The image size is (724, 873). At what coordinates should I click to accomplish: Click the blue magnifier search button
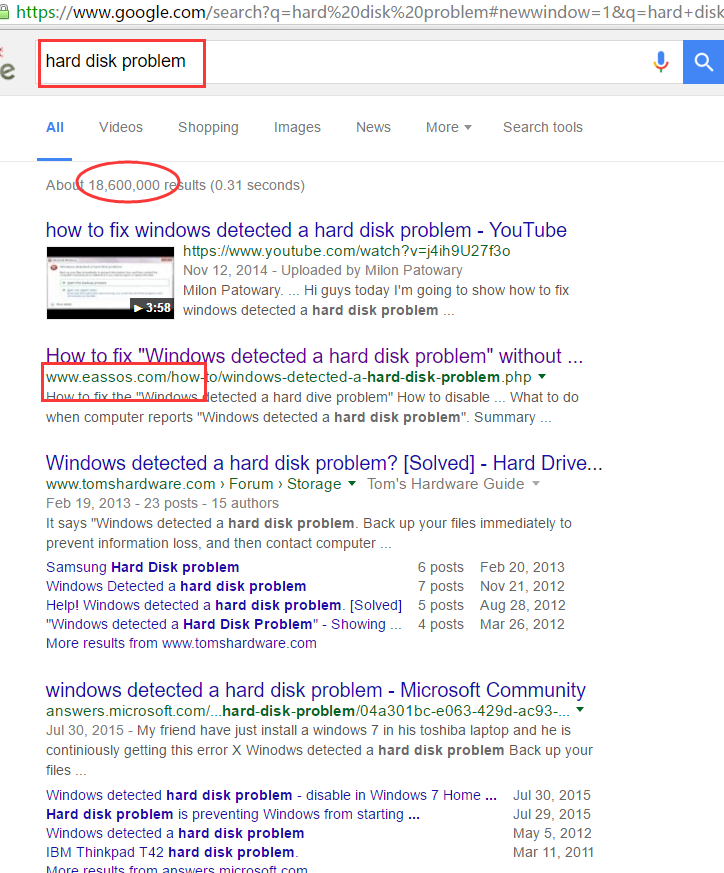703,62
